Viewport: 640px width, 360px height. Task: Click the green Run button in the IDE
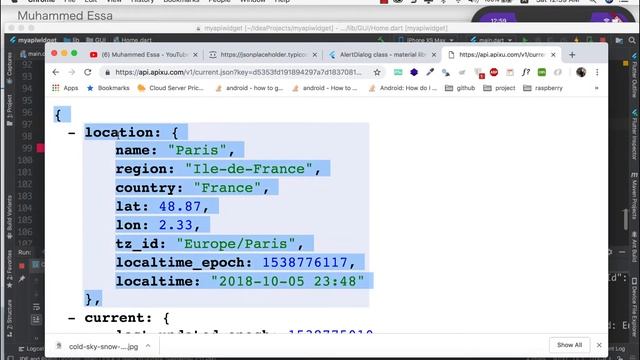point(525,40)
